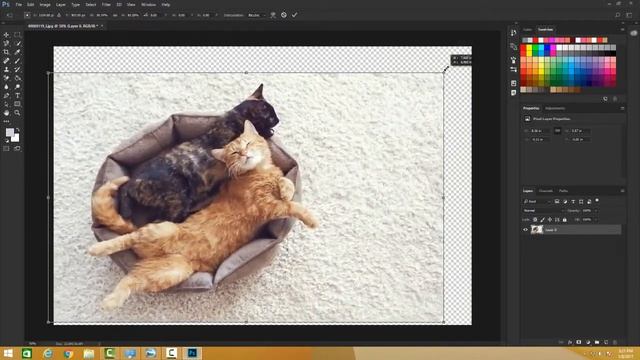Select the History Brush tool
This screenshot has width=640, height=360.
[x=17, y=69]
